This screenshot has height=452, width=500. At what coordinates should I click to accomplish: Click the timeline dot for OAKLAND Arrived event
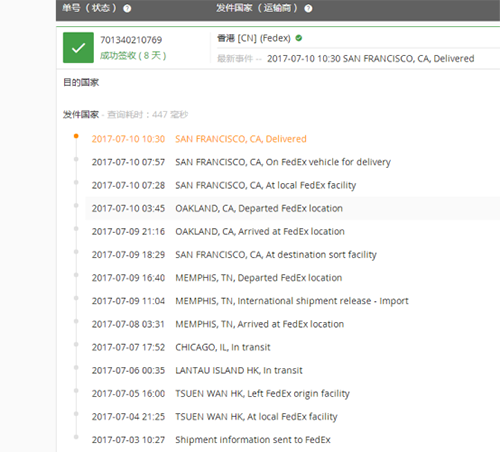[76, 229]
